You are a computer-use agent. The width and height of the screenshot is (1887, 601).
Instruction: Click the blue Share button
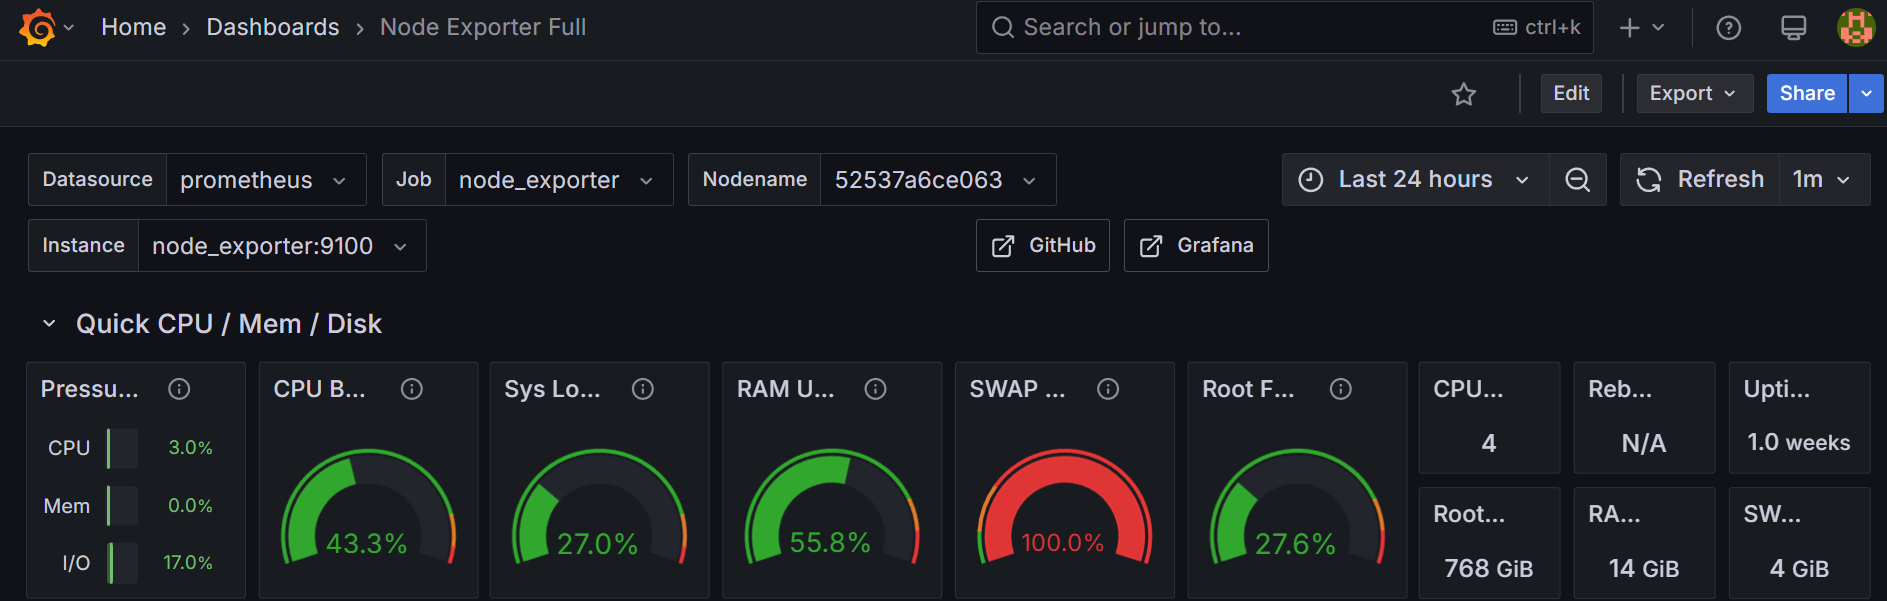click(1806, 93)
